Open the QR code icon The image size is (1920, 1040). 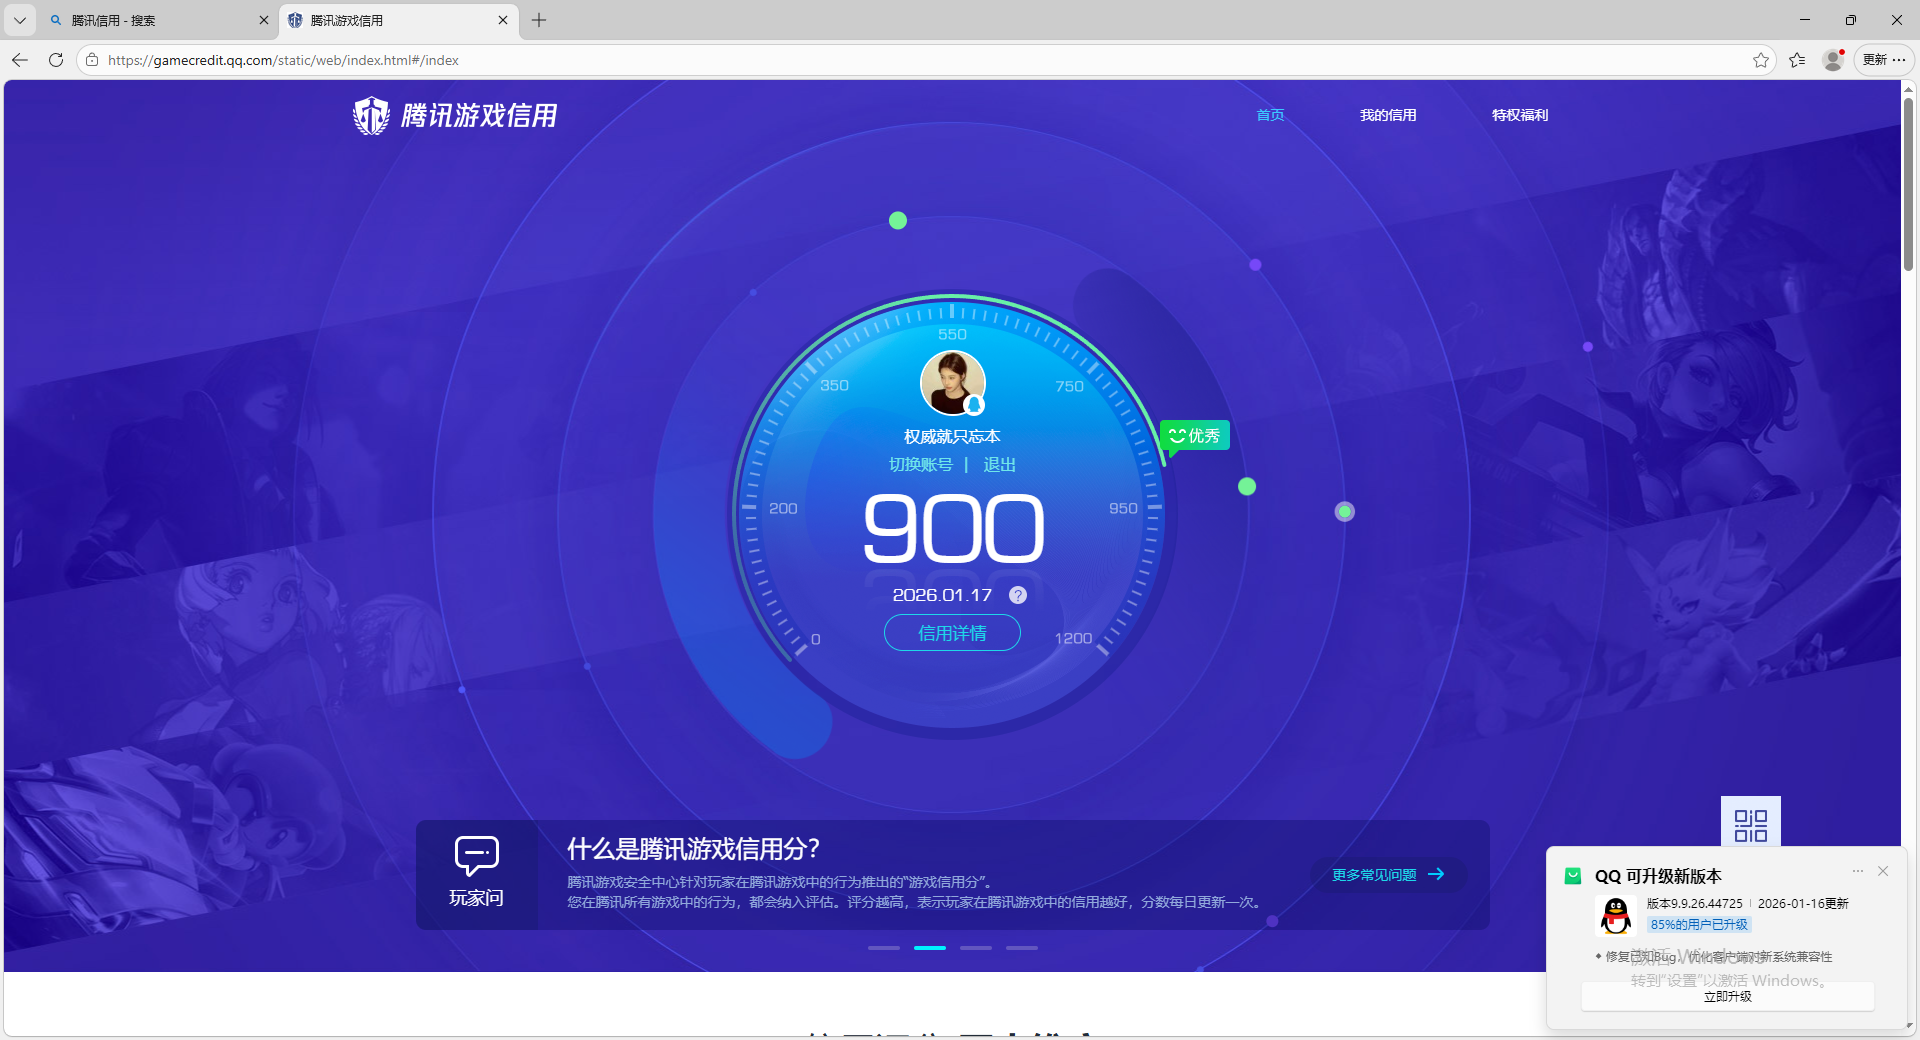1750,824
